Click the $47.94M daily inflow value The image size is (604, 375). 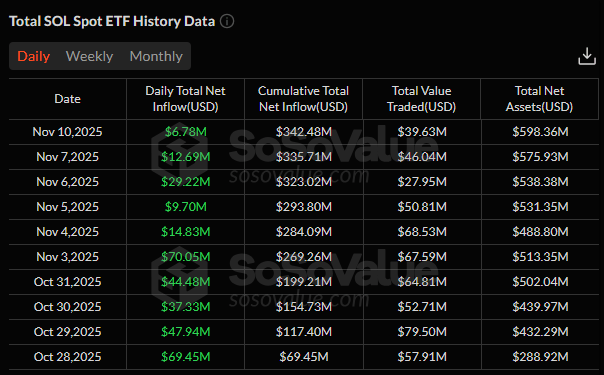186,332
